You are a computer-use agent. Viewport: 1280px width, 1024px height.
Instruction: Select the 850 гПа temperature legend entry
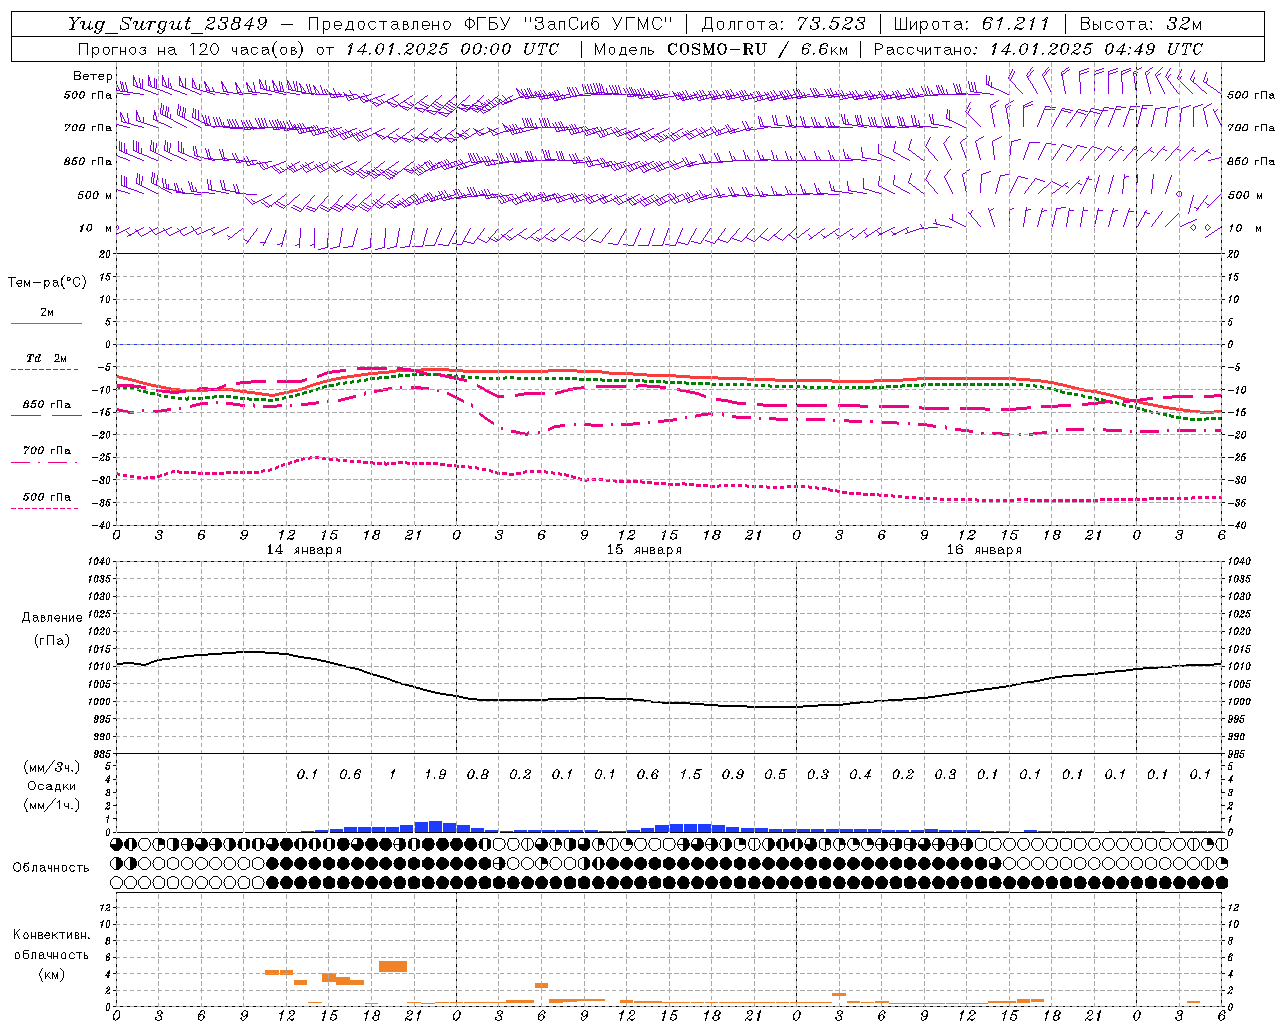(x=47, y=405)
